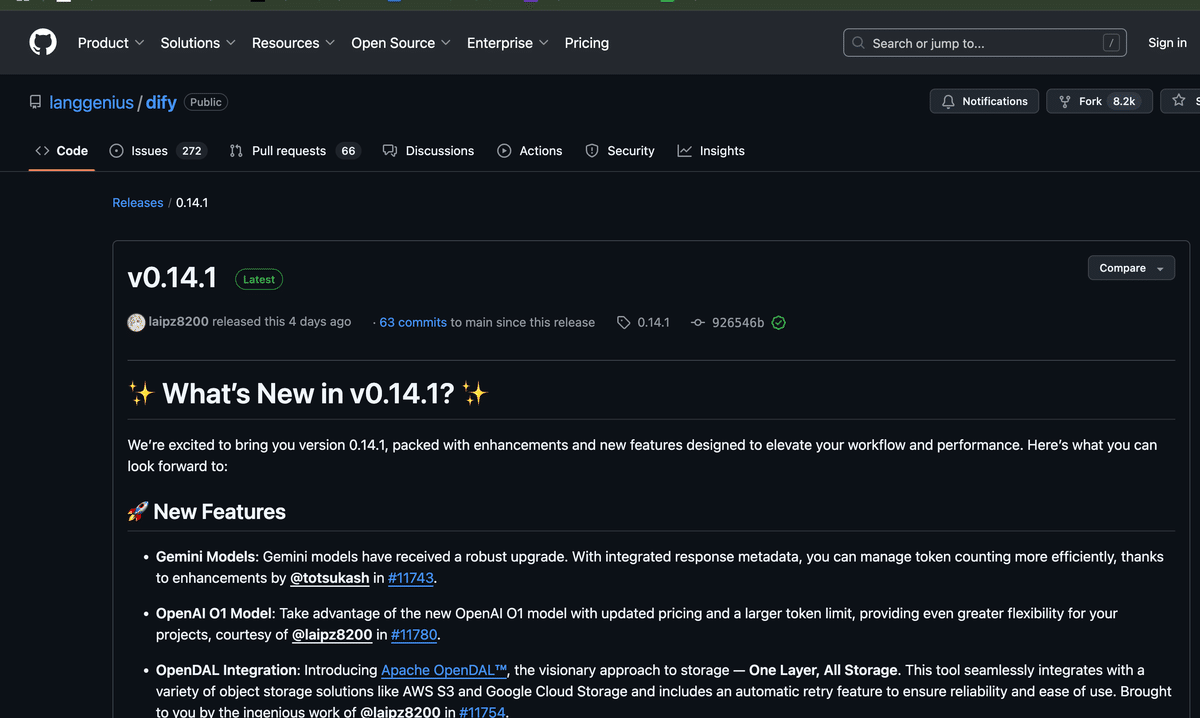Click the 63 commits link

[413, 322]
